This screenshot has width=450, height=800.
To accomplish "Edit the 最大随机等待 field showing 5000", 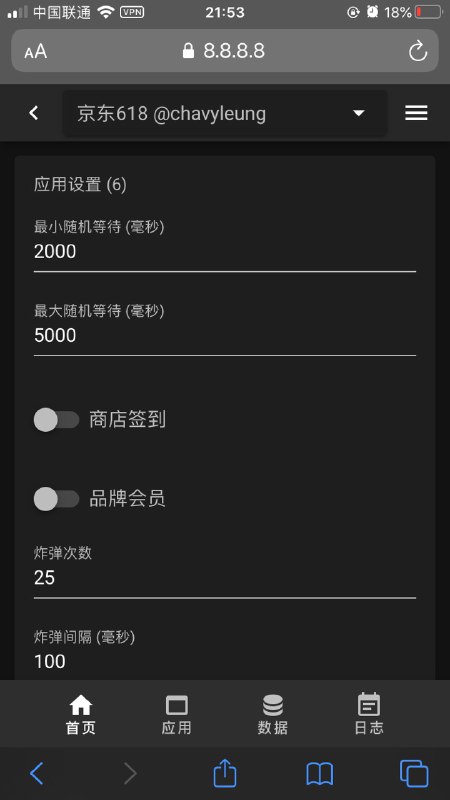I will 224,335.
